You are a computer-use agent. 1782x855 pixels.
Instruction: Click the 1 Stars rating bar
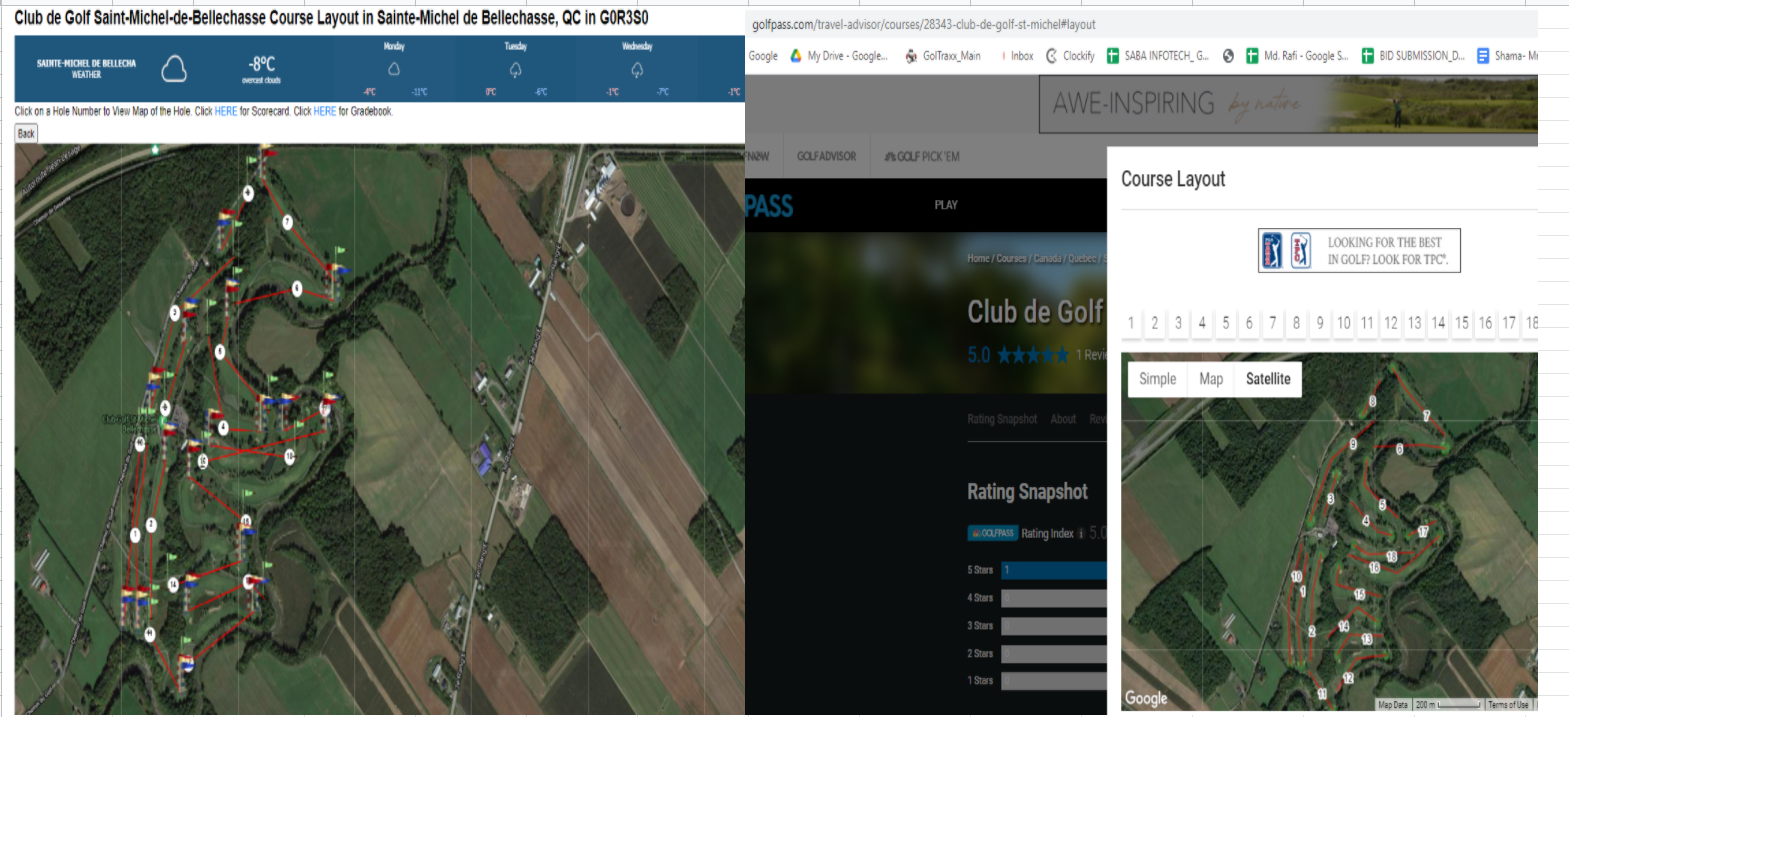tap(1054, 681)
